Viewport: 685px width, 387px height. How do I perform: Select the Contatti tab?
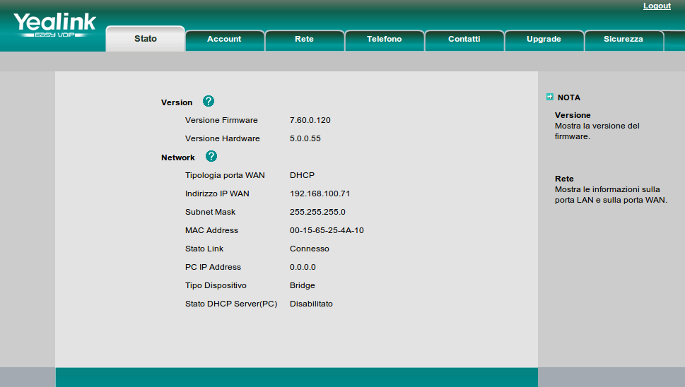464,39
